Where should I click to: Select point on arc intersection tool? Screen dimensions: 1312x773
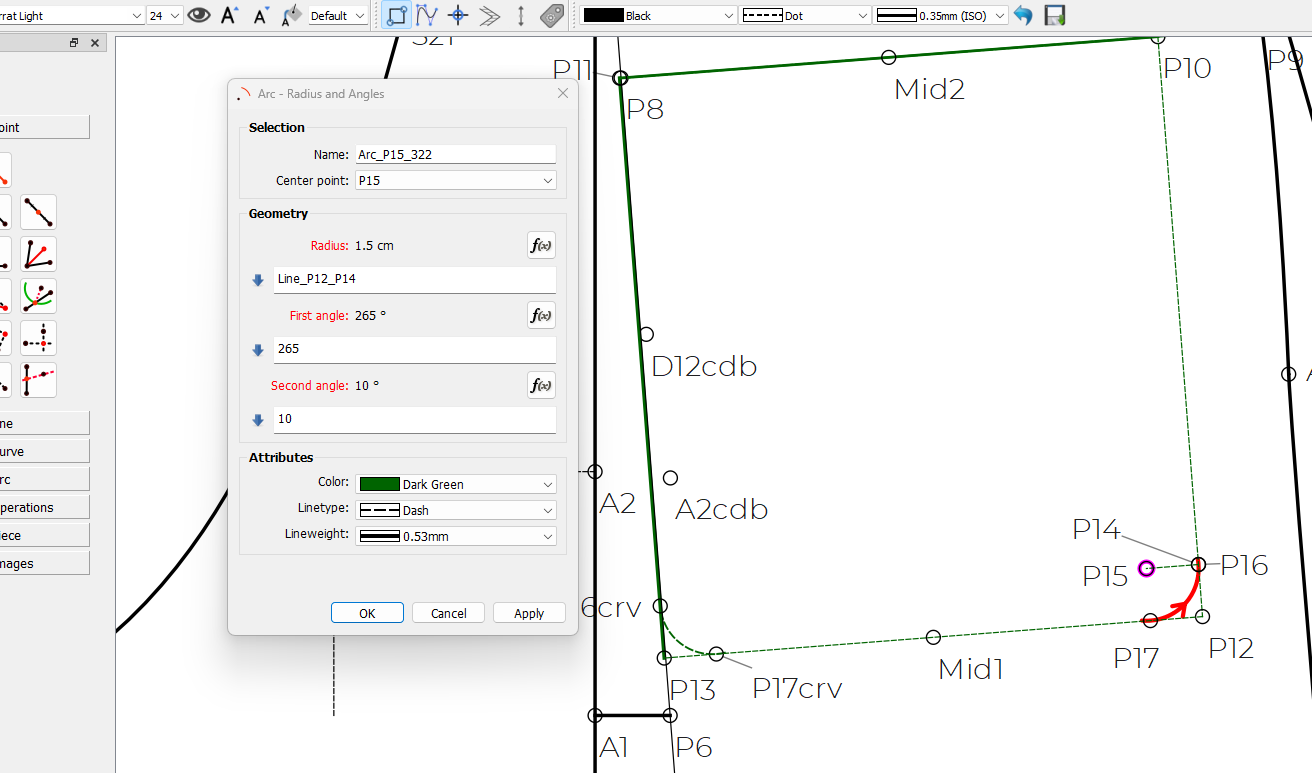[x=38, y=296]
